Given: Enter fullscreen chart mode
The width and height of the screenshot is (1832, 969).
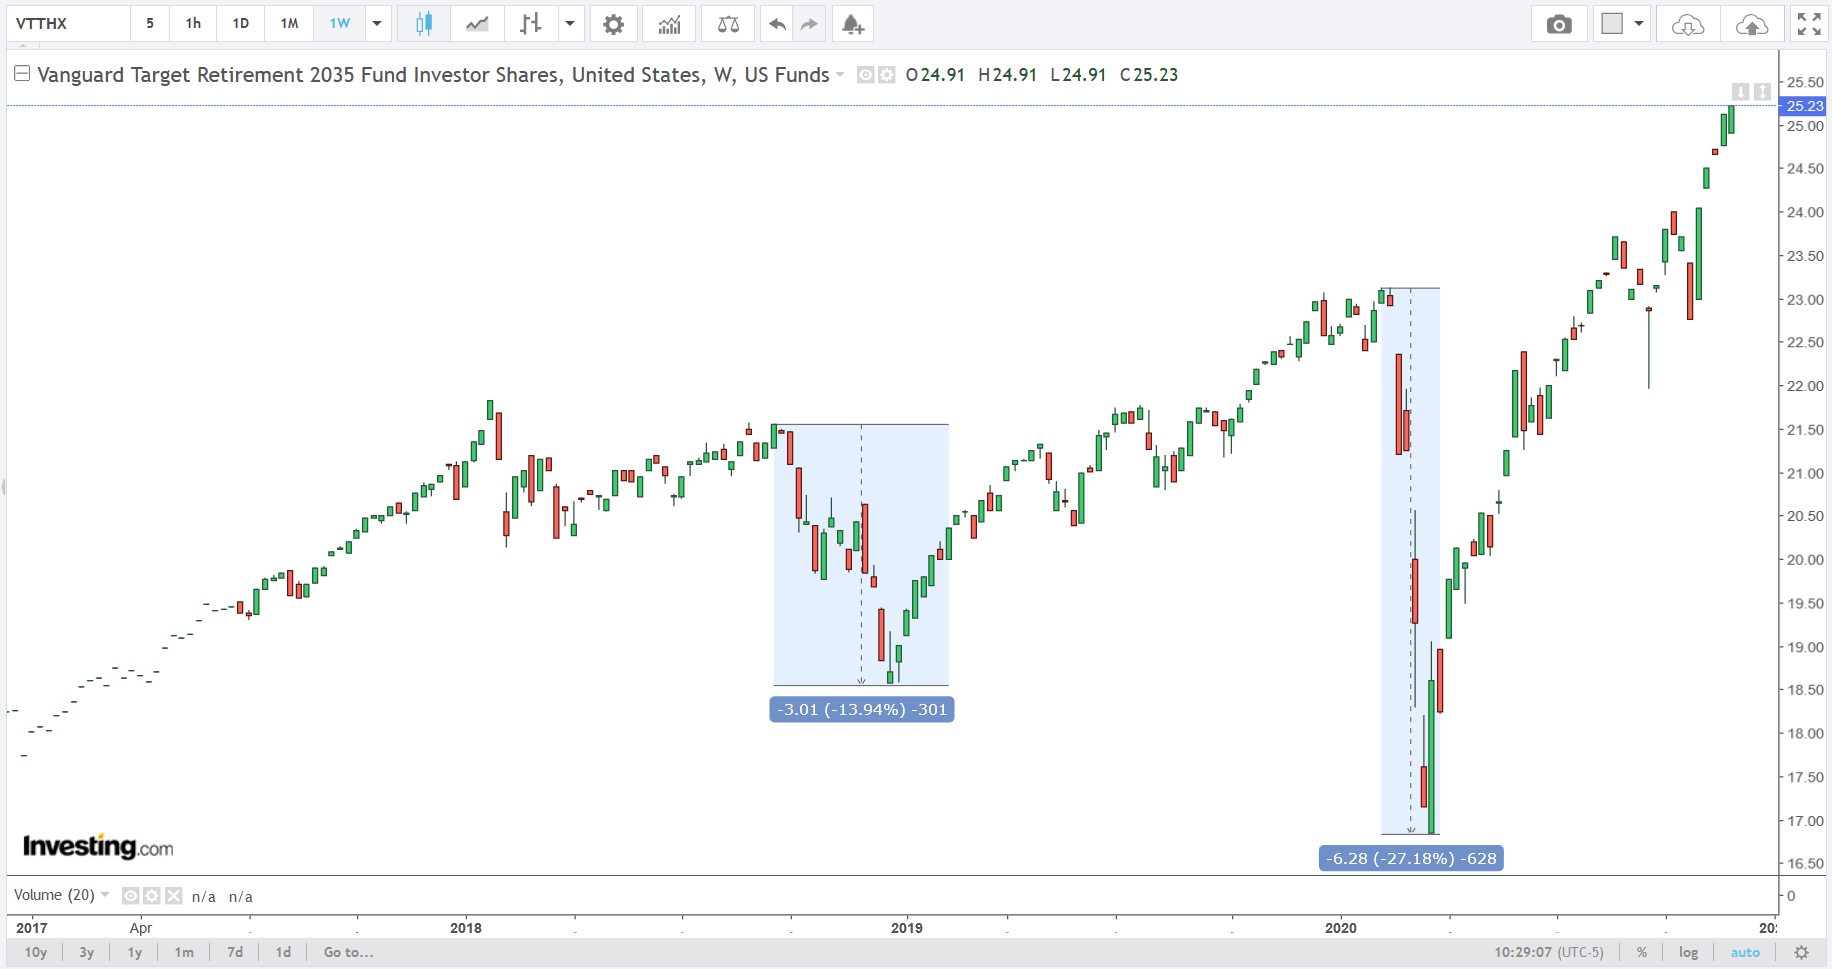Looking at the screenshot, I should pyautogui.click(x=1808, y=24).
